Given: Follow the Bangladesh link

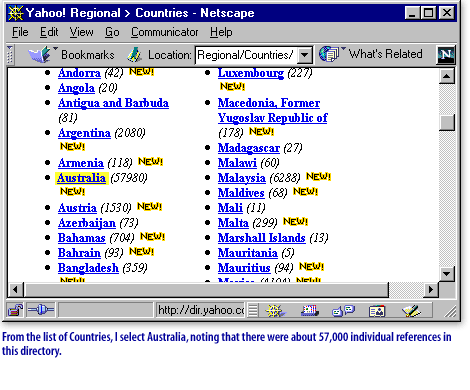Looking at the screenshot, I should 88,268.
